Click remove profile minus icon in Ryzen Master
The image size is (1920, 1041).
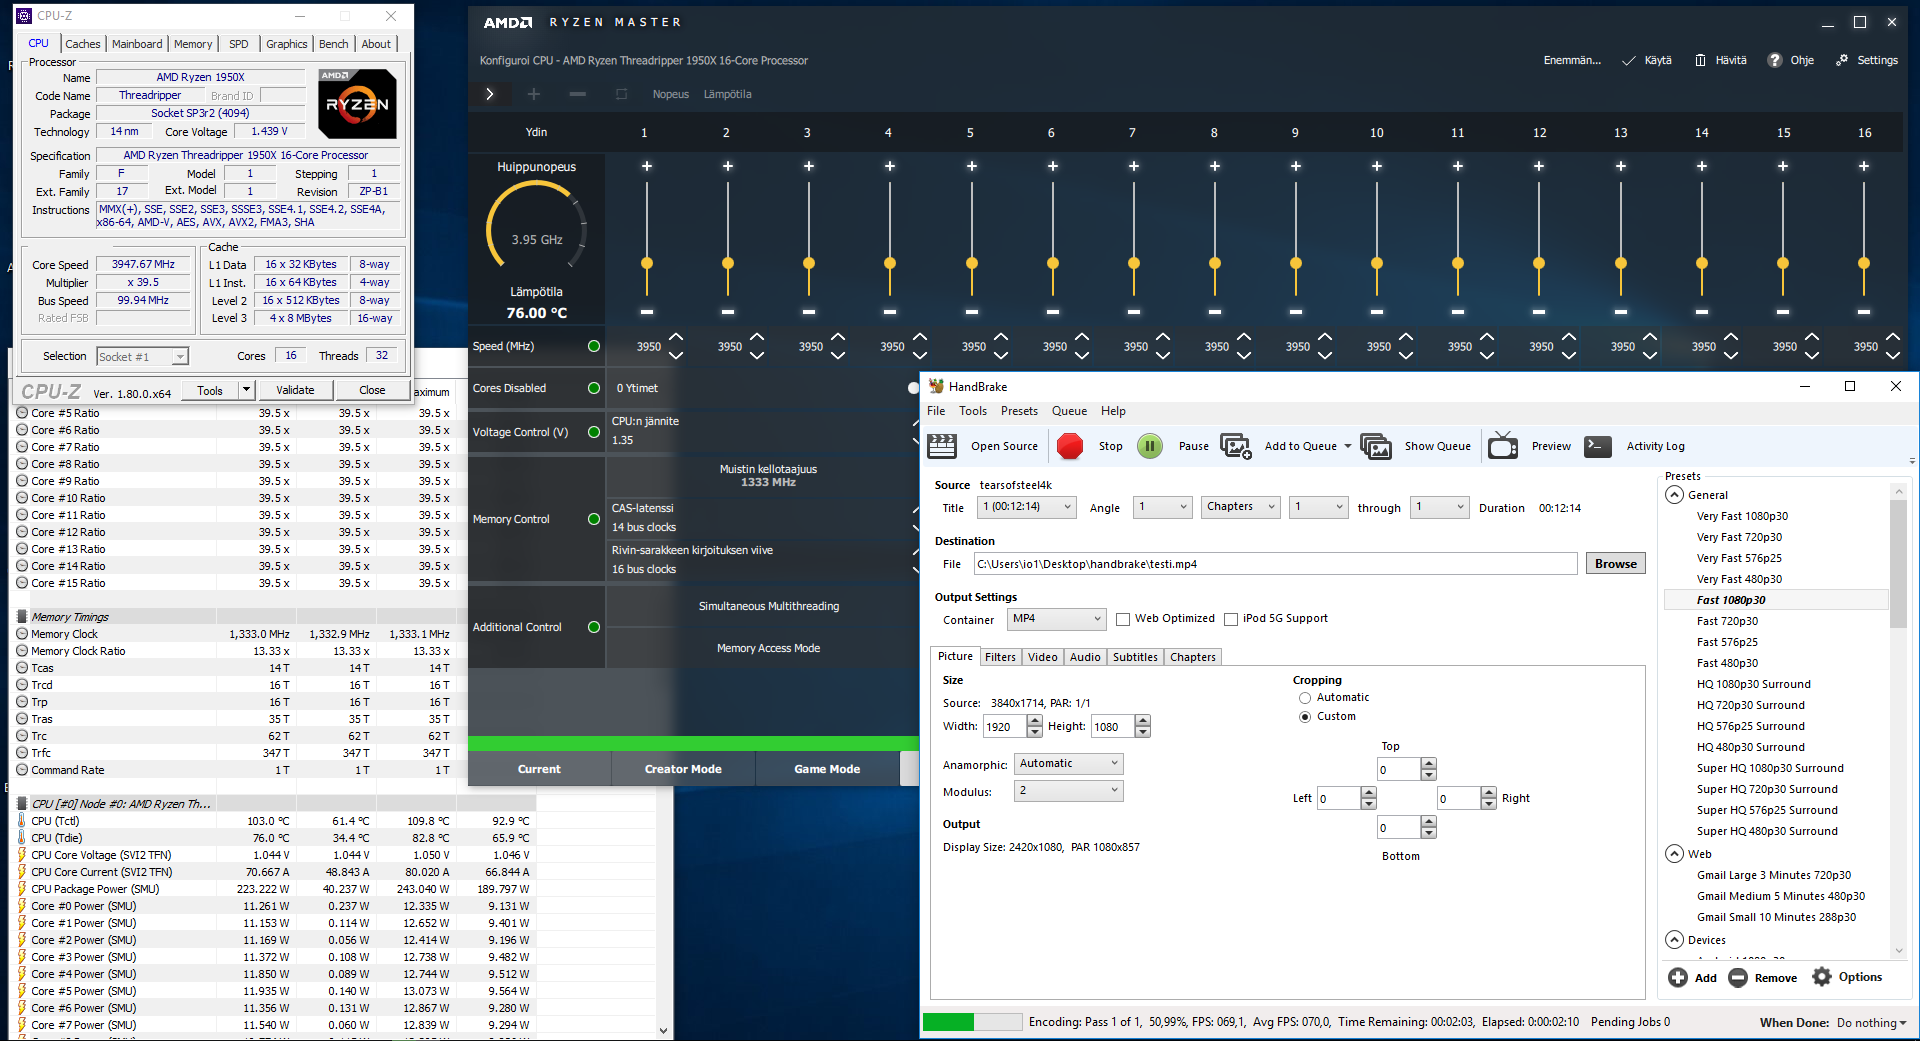tap(578, 94)
